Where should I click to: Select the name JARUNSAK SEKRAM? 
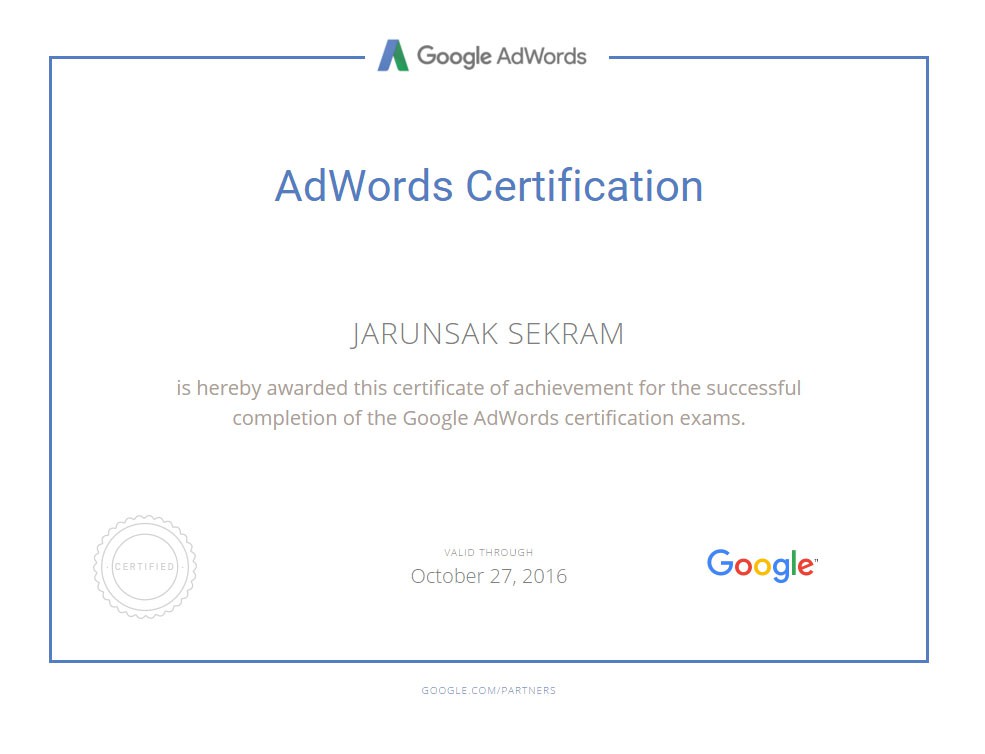(x=487, y=334)
